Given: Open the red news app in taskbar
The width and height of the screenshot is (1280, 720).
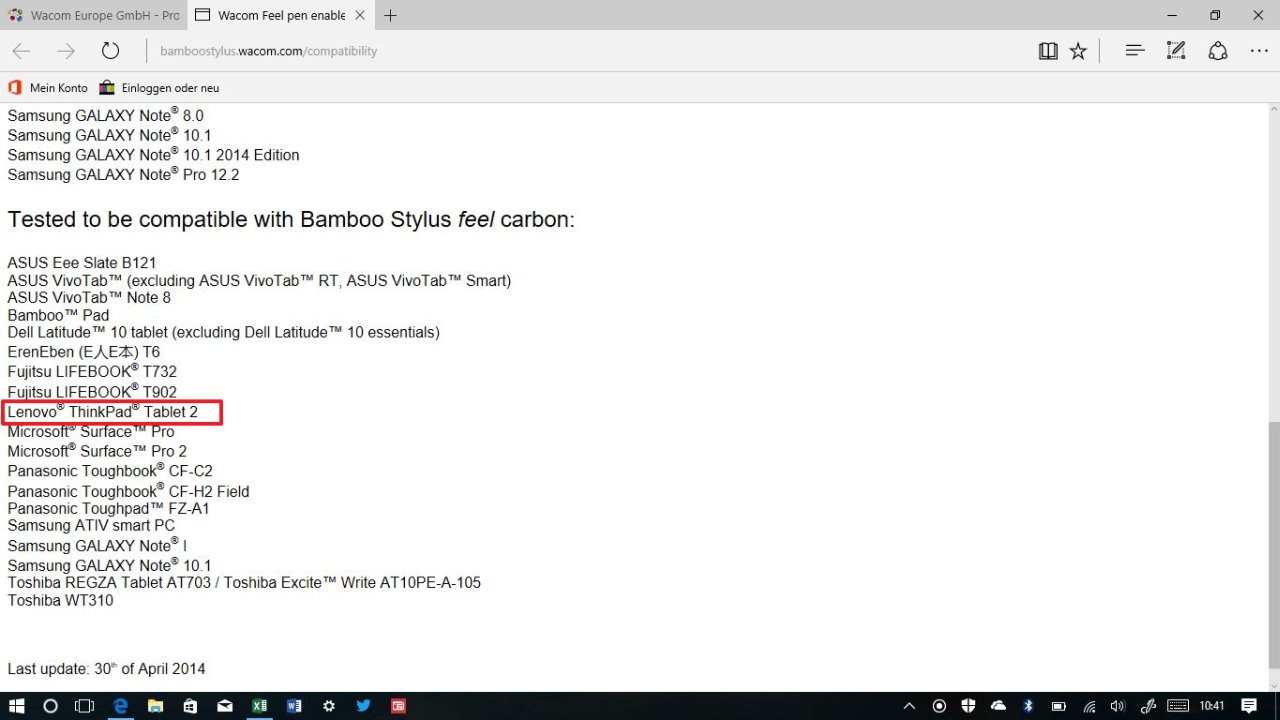Looking at the screenshot, I should tap(398, 706).
